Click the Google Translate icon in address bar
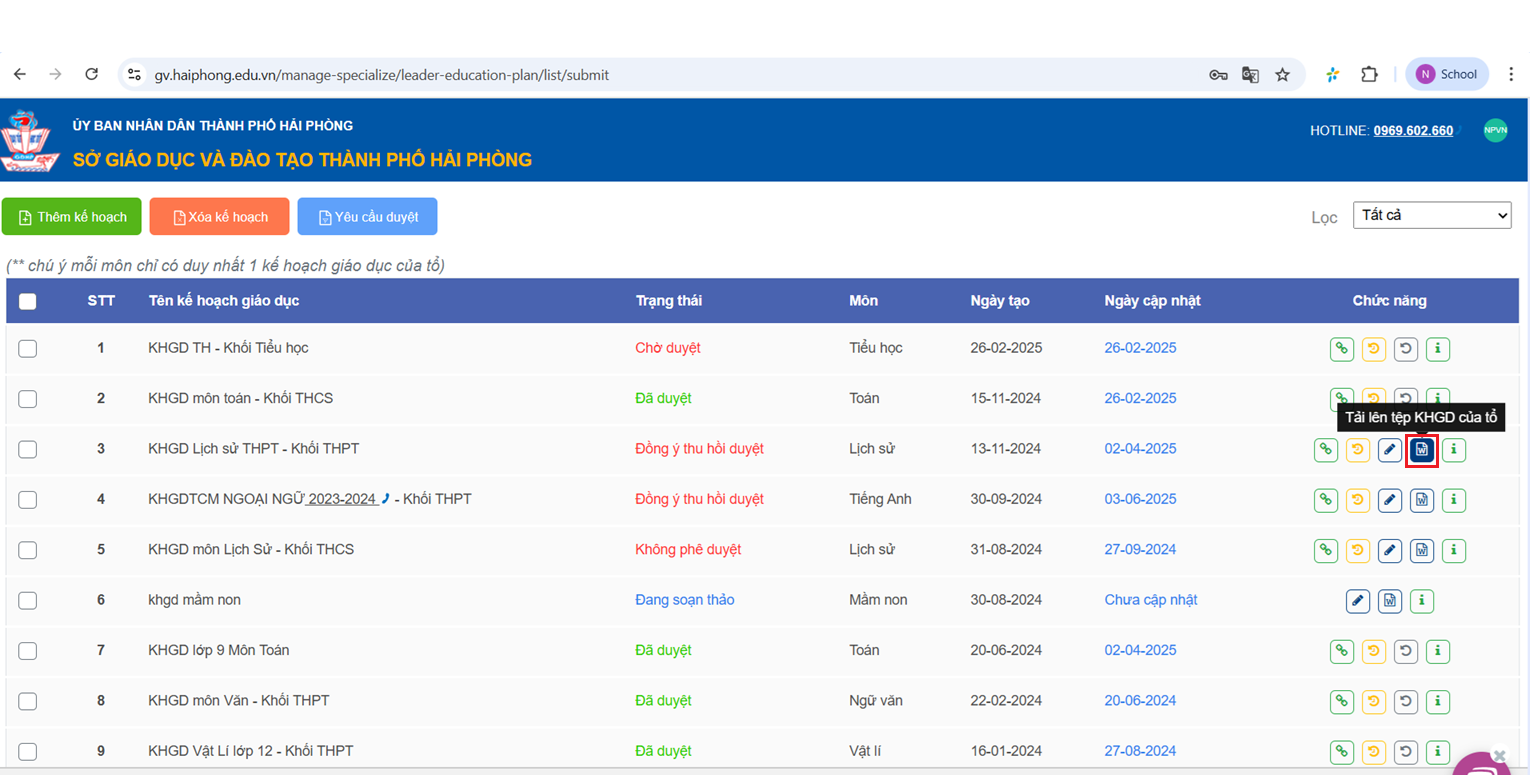The width and height of the screenshot is (1530, 775). pos(1250,75)
